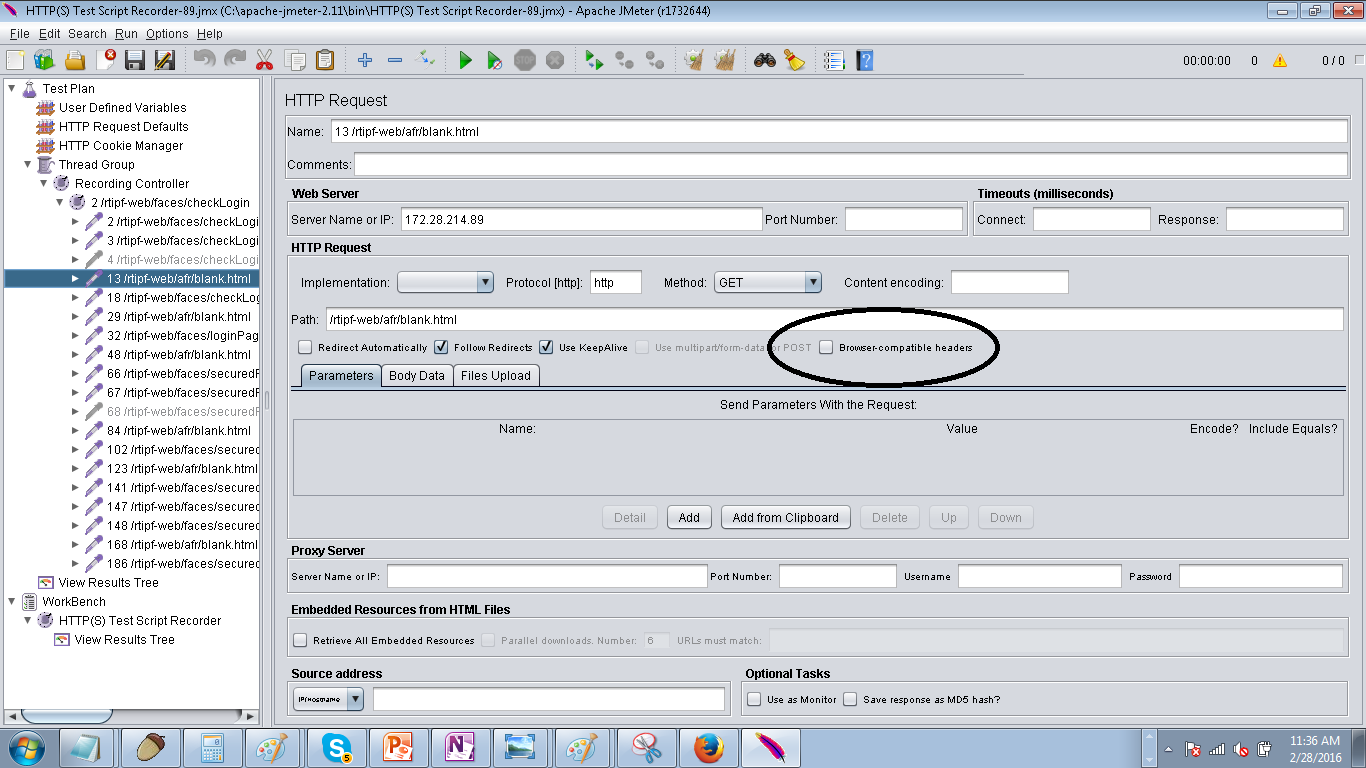1366x768 pixels.
Task: Cut the selected element using scissors icon
Action: [265, 60]
